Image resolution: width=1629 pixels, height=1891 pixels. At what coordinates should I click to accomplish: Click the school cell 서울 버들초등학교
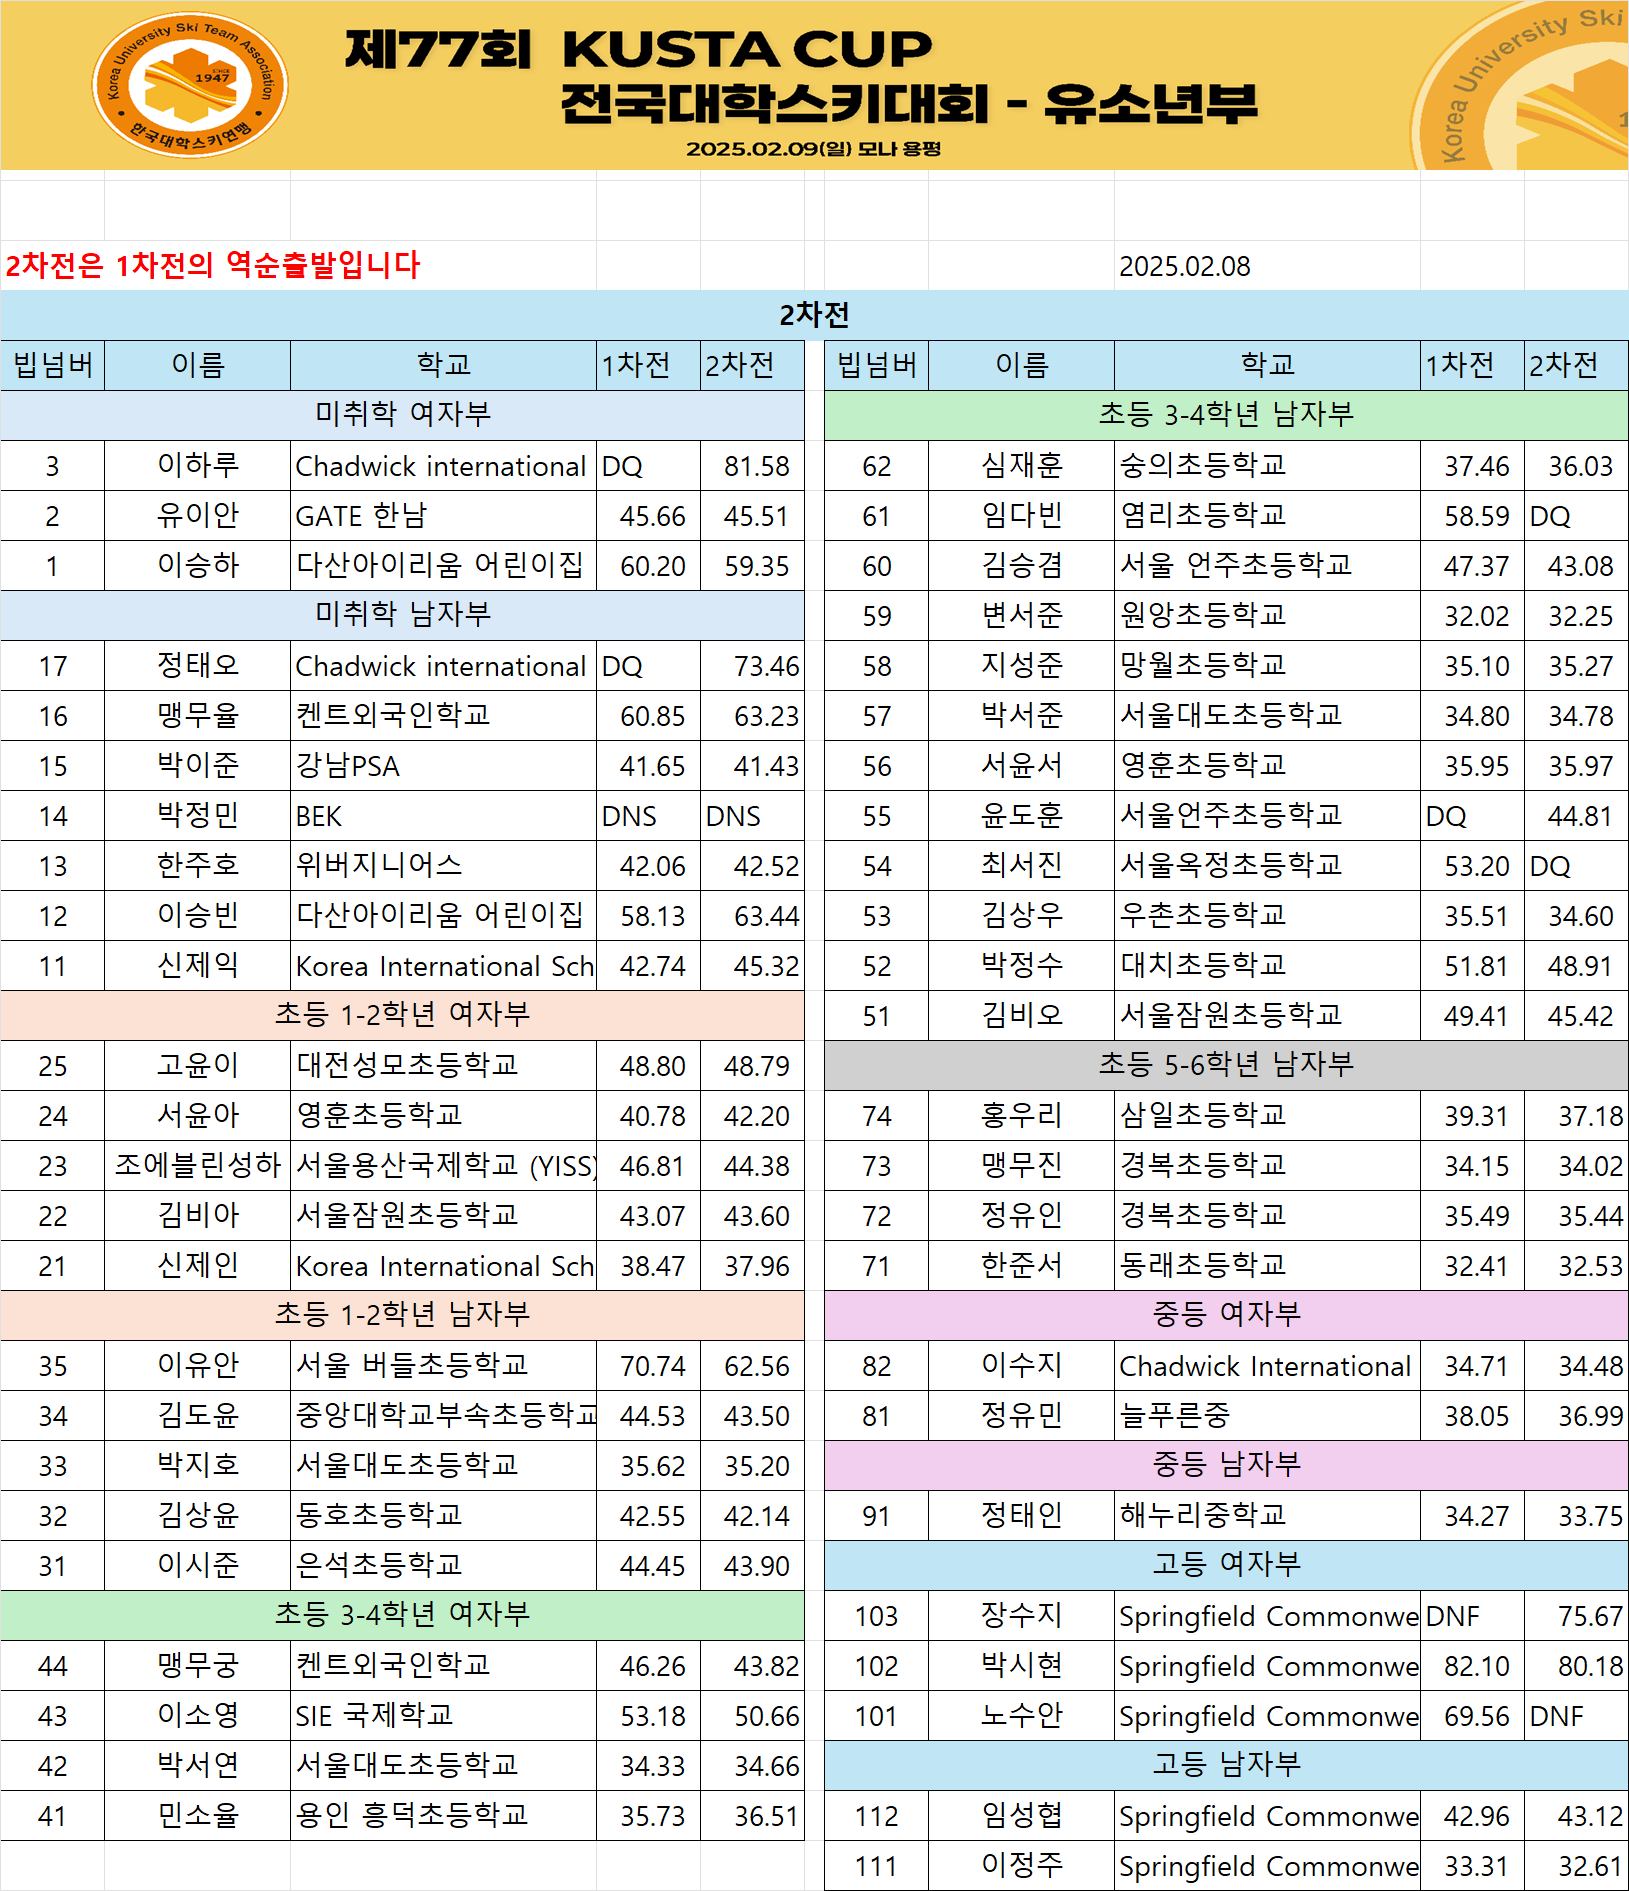pos(443,1365)
